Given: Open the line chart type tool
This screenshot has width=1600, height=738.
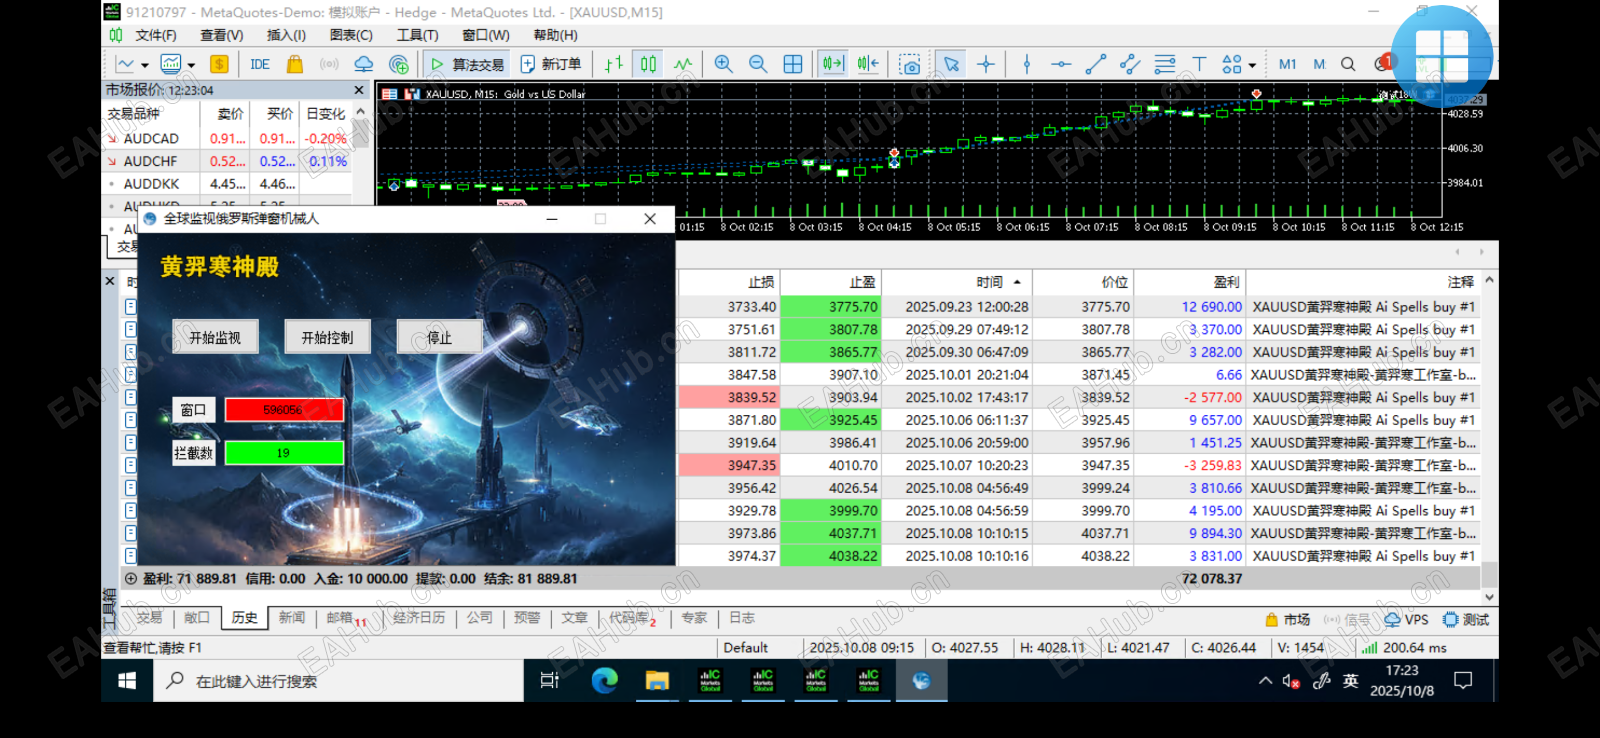Looking at the screenshot, I should coord(125,64).
